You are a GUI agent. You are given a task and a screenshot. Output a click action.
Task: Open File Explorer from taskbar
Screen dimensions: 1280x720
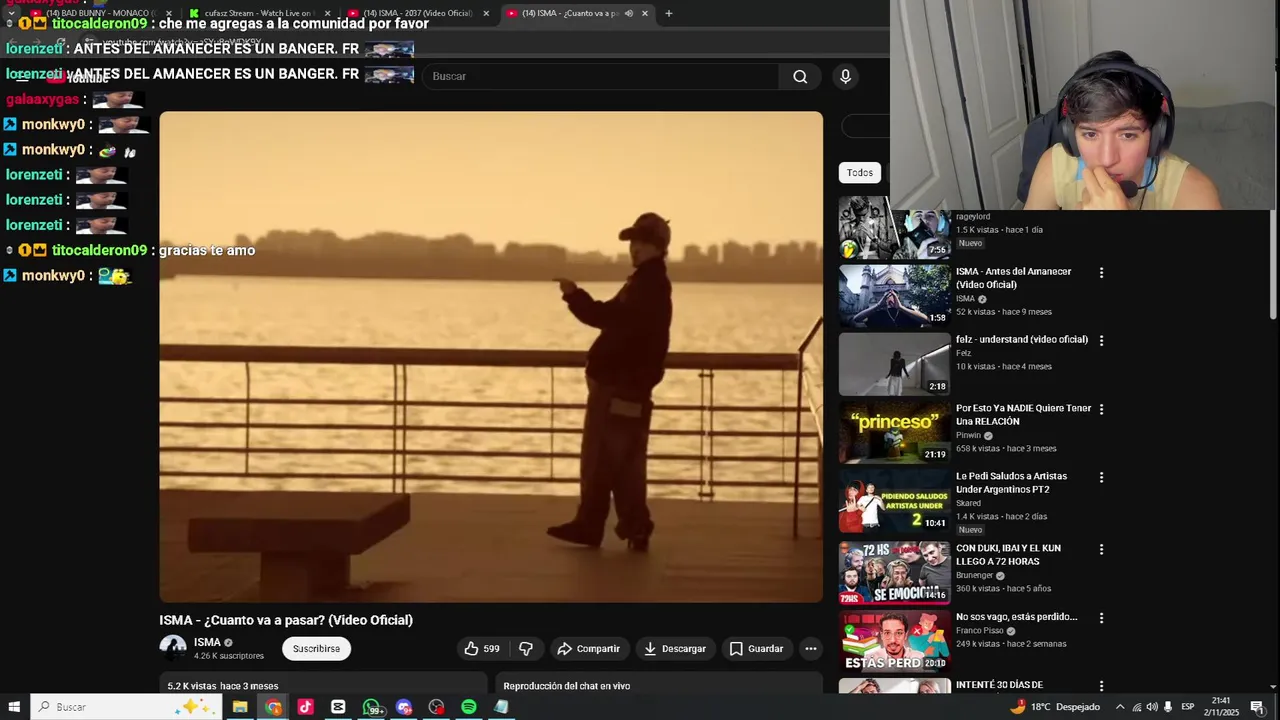coord(240,707)
